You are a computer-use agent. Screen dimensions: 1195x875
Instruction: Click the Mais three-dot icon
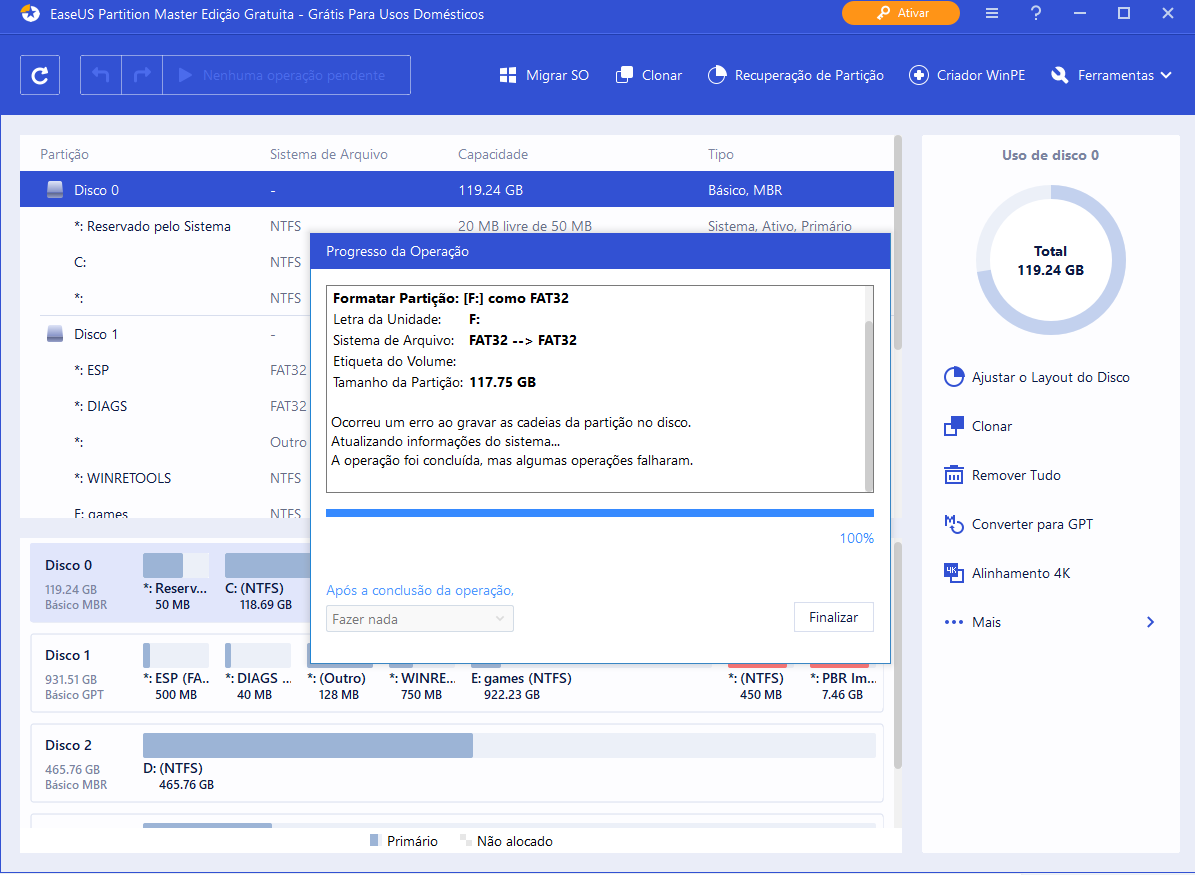[953, 622]
